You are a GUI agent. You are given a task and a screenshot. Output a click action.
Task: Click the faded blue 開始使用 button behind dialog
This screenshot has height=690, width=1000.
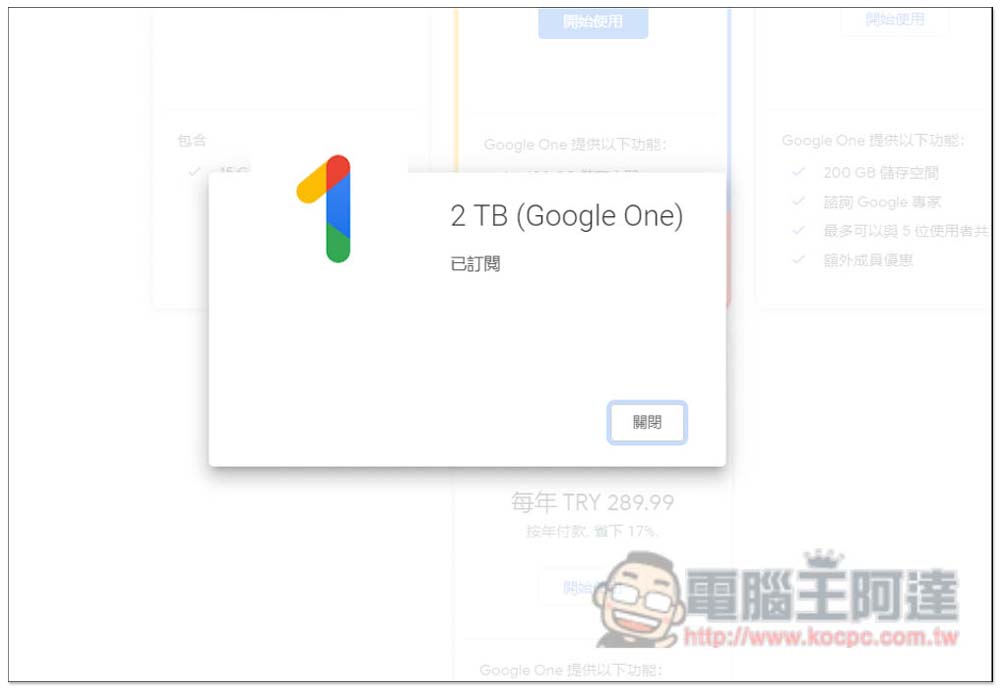(593, 22)
